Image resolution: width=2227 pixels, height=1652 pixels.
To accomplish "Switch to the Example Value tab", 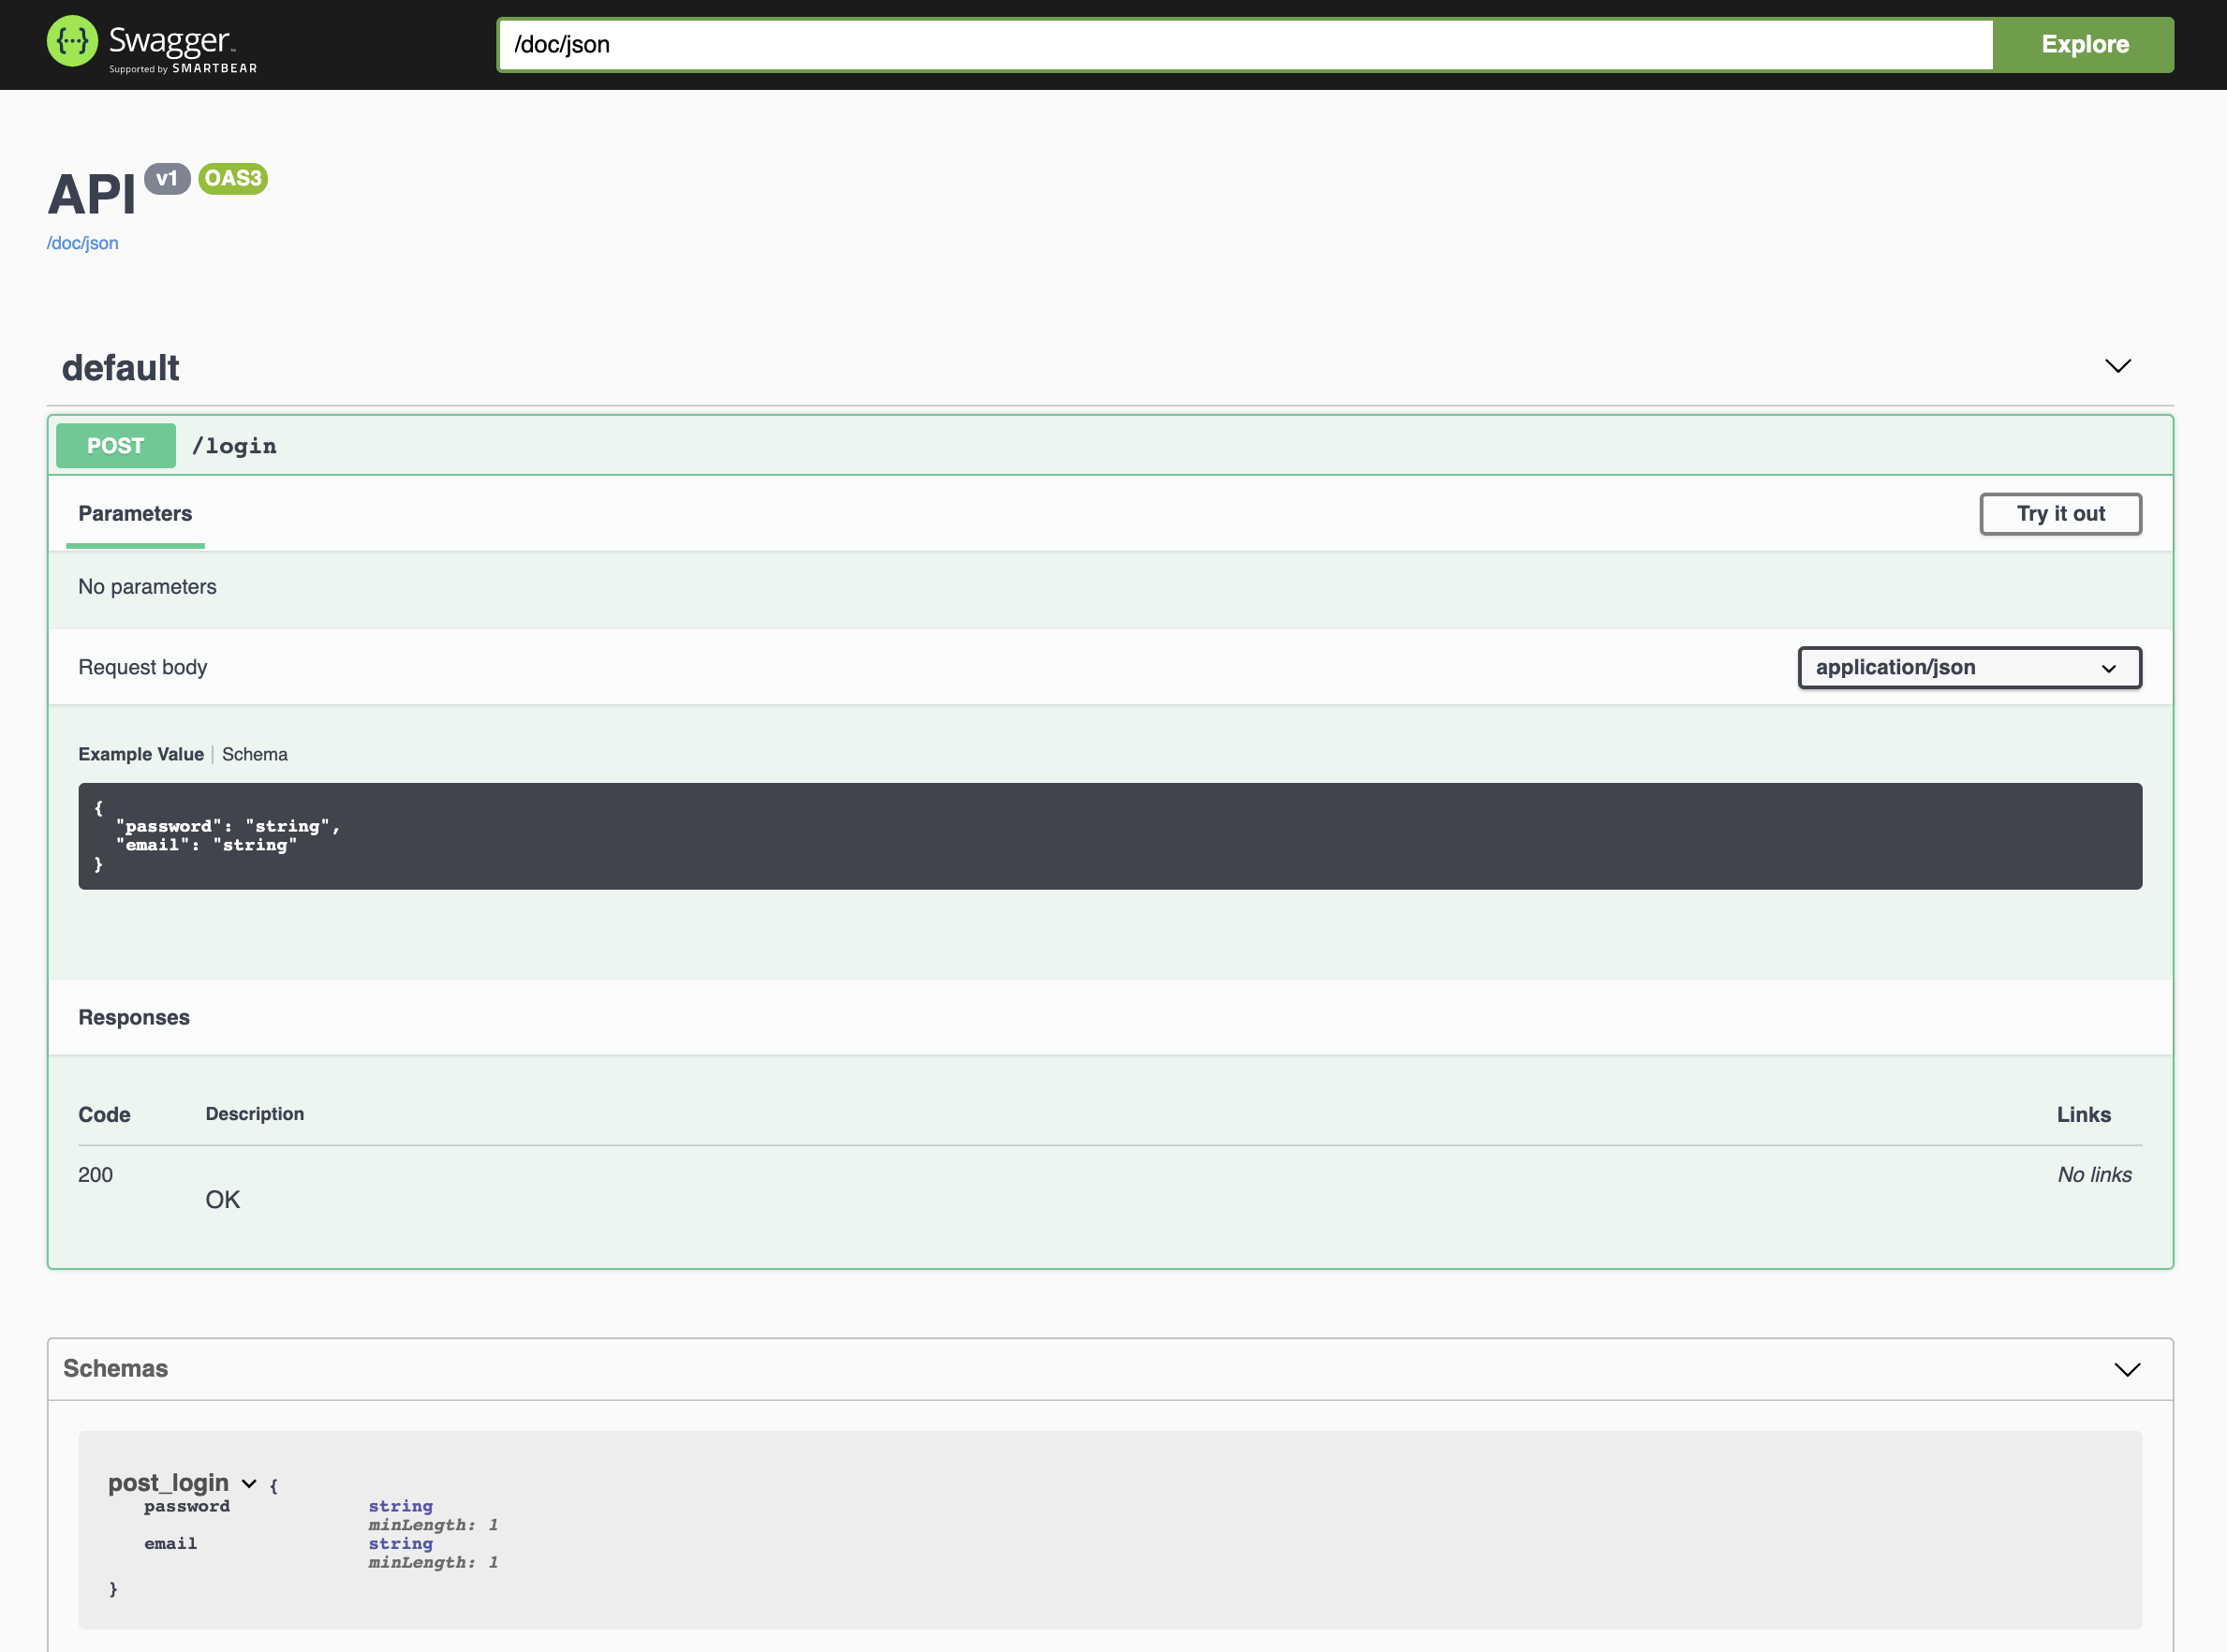I will [x=141, y=754].
